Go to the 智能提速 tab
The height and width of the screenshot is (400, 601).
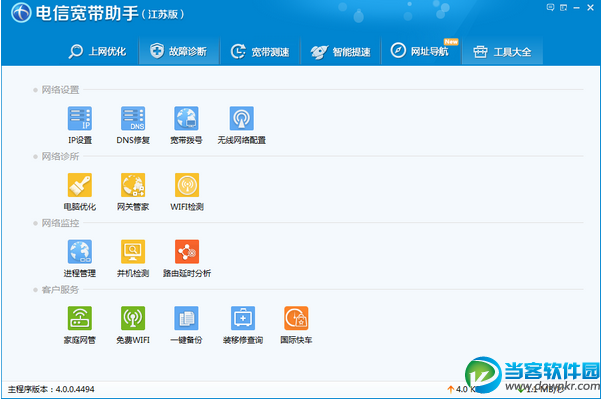(x=341, y=51)
